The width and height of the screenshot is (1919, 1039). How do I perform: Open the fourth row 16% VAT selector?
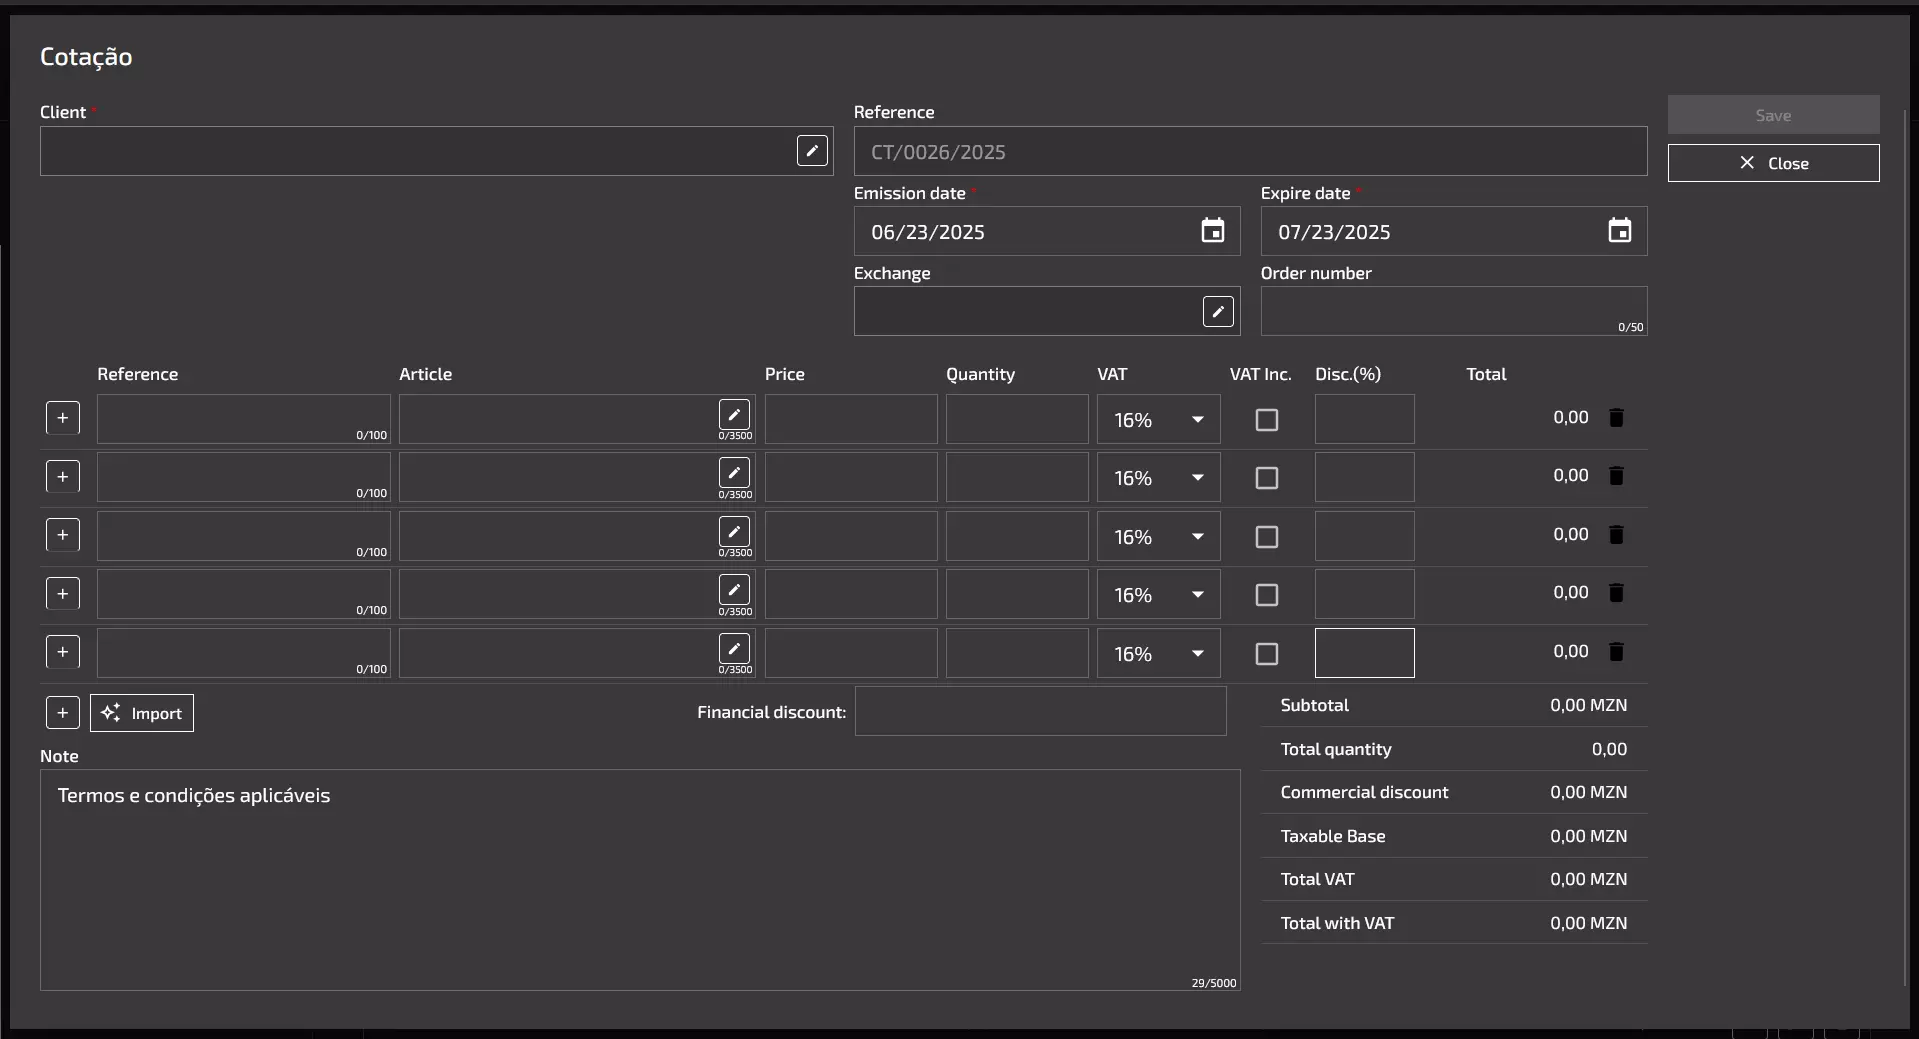coord(1158,595)
